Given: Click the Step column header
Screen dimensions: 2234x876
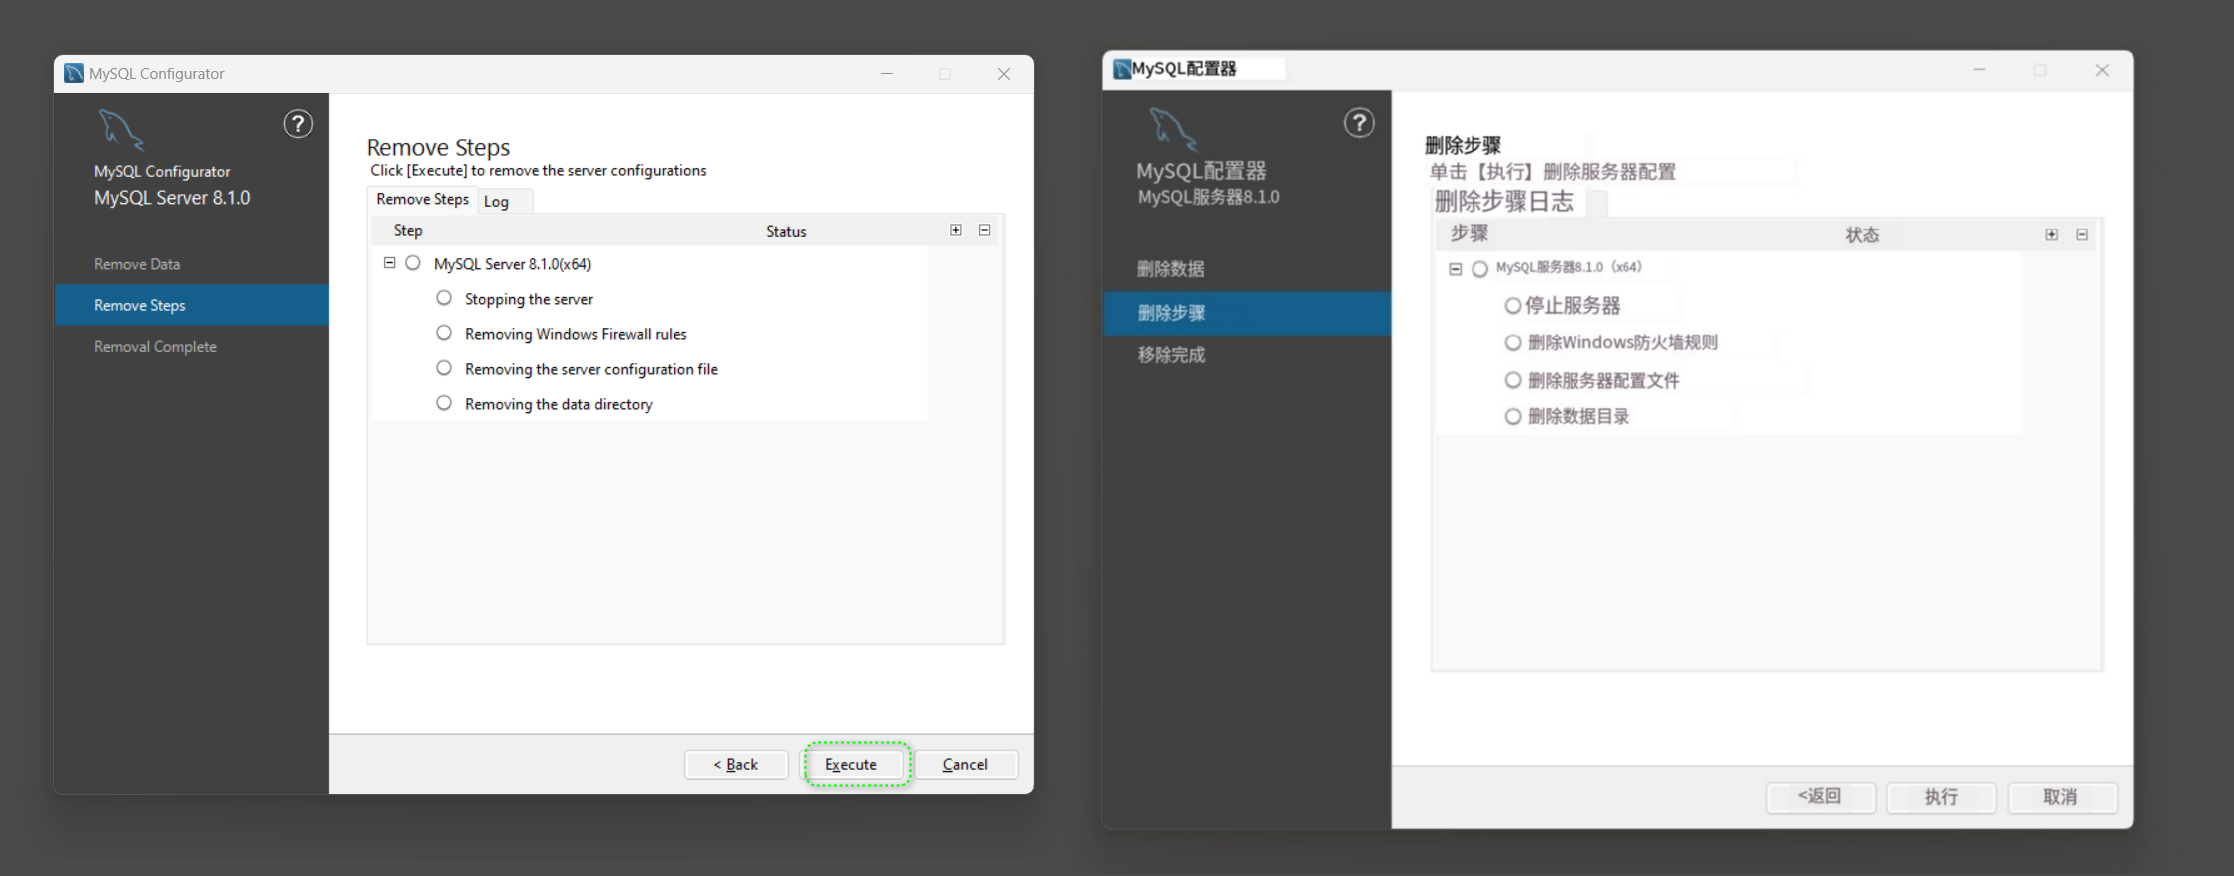Looking at the screenshot, I should point(408,230).
